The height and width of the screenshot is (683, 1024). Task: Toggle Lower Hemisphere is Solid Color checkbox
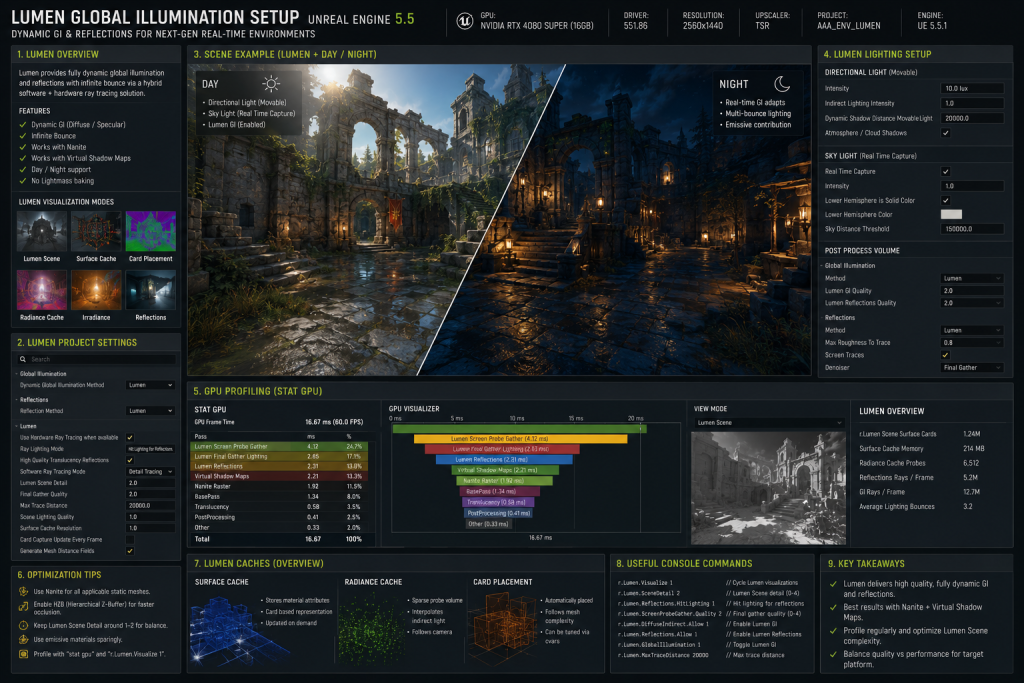pyautogui.click(x=946, y=200)
